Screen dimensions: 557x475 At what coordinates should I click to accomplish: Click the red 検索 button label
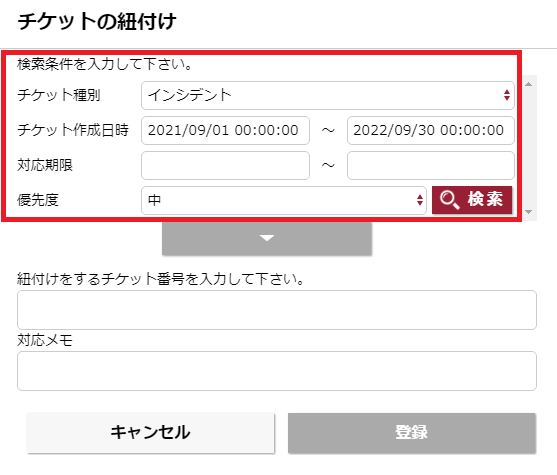coord(485,199)
